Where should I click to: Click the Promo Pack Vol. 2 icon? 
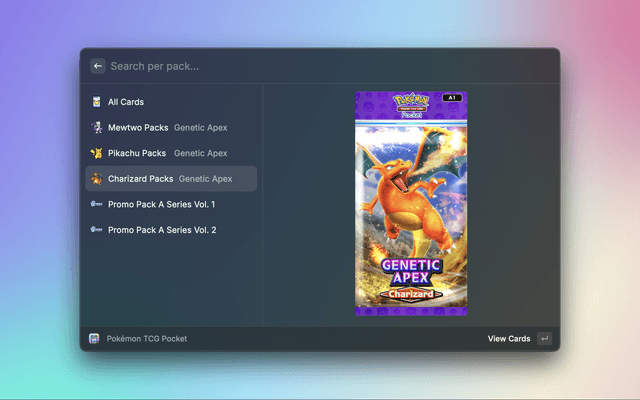[x=96, y=230]
